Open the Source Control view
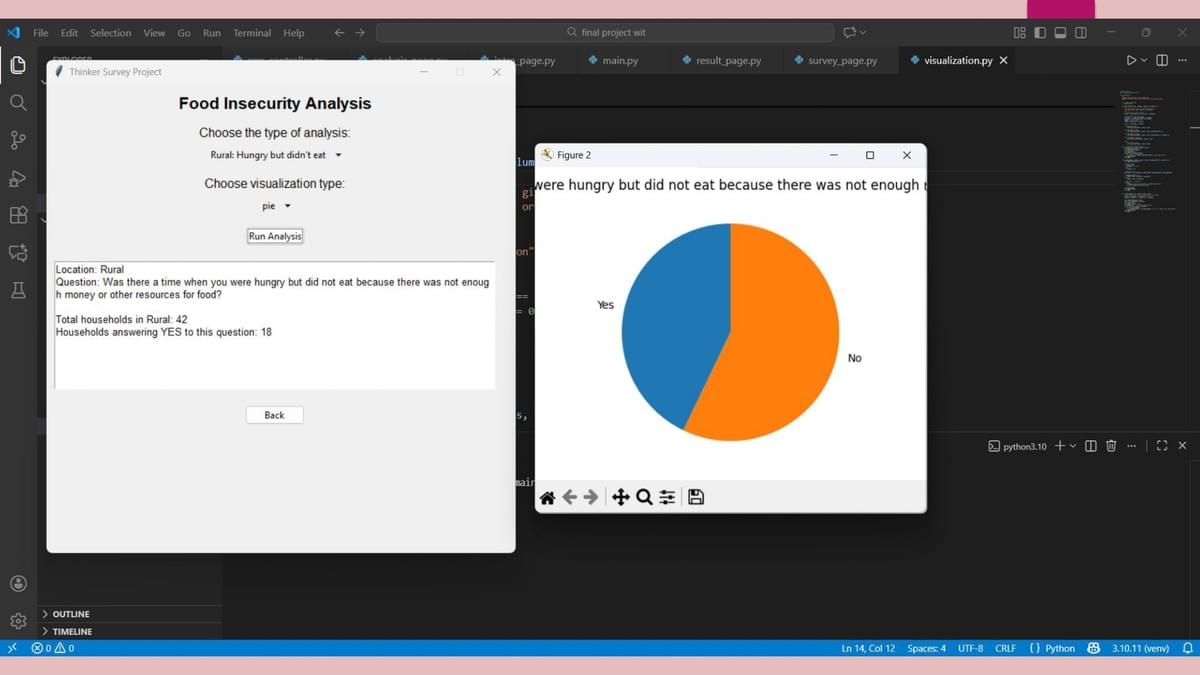The width and height of the screenshot is (1200, 675). pos(18,140)
